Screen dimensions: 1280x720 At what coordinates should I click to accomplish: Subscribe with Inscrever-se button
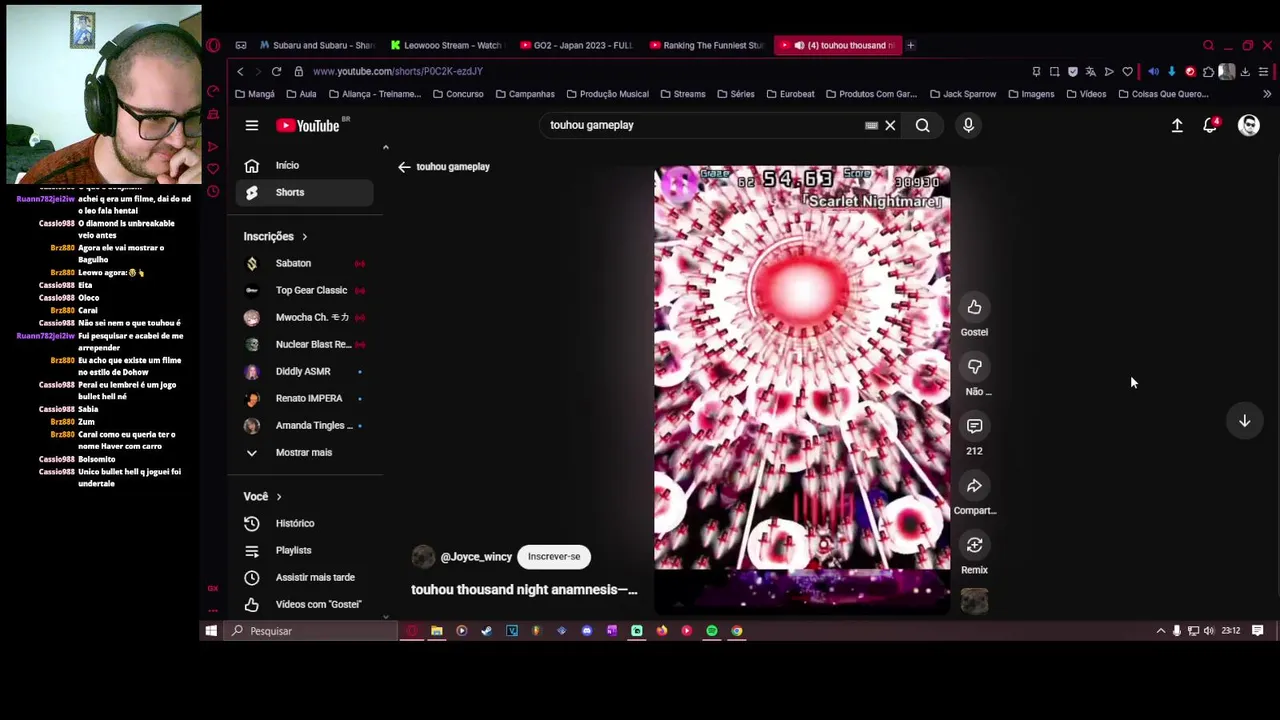coord(553,557)
